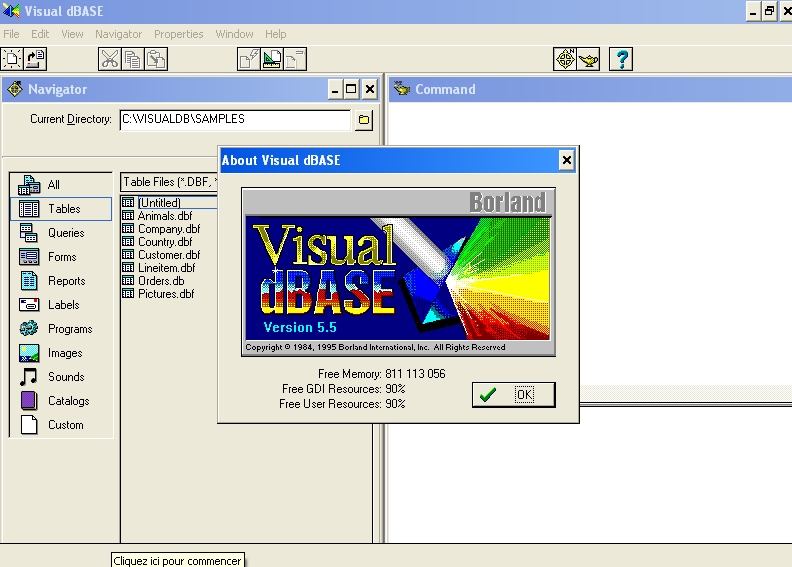Select the Programs category
The width and height of the screenshot is (792, 567).
coord(61,329)
